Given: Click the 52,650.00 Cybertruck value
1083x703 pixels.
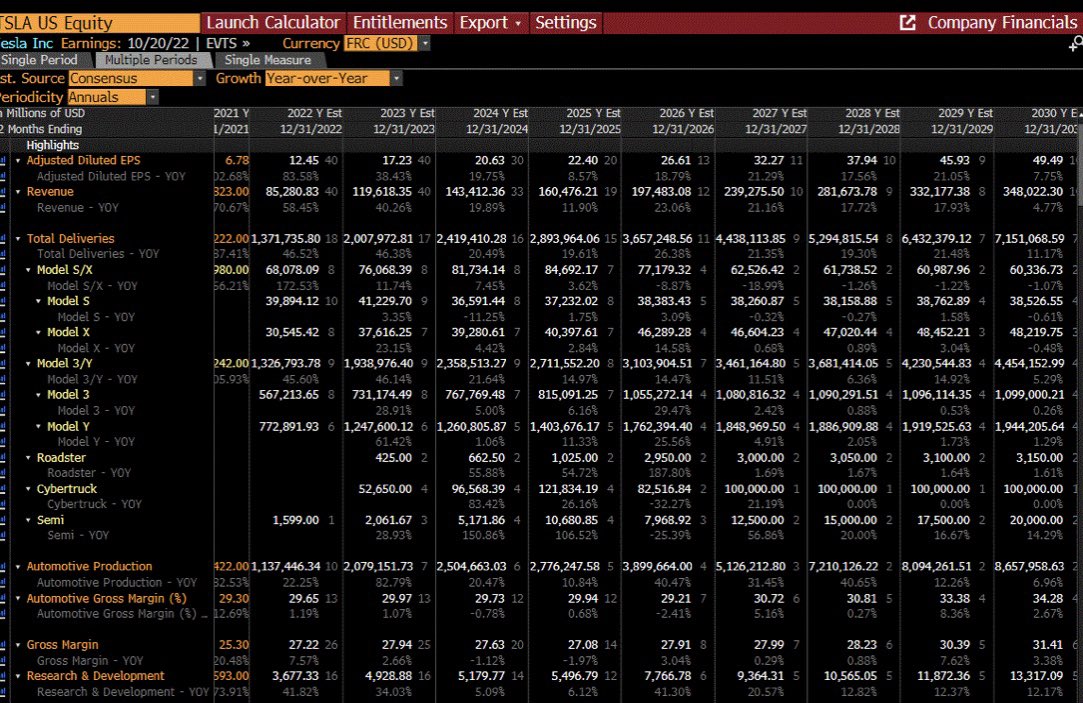Looking at the screenshot, I should tap(385, 489).
